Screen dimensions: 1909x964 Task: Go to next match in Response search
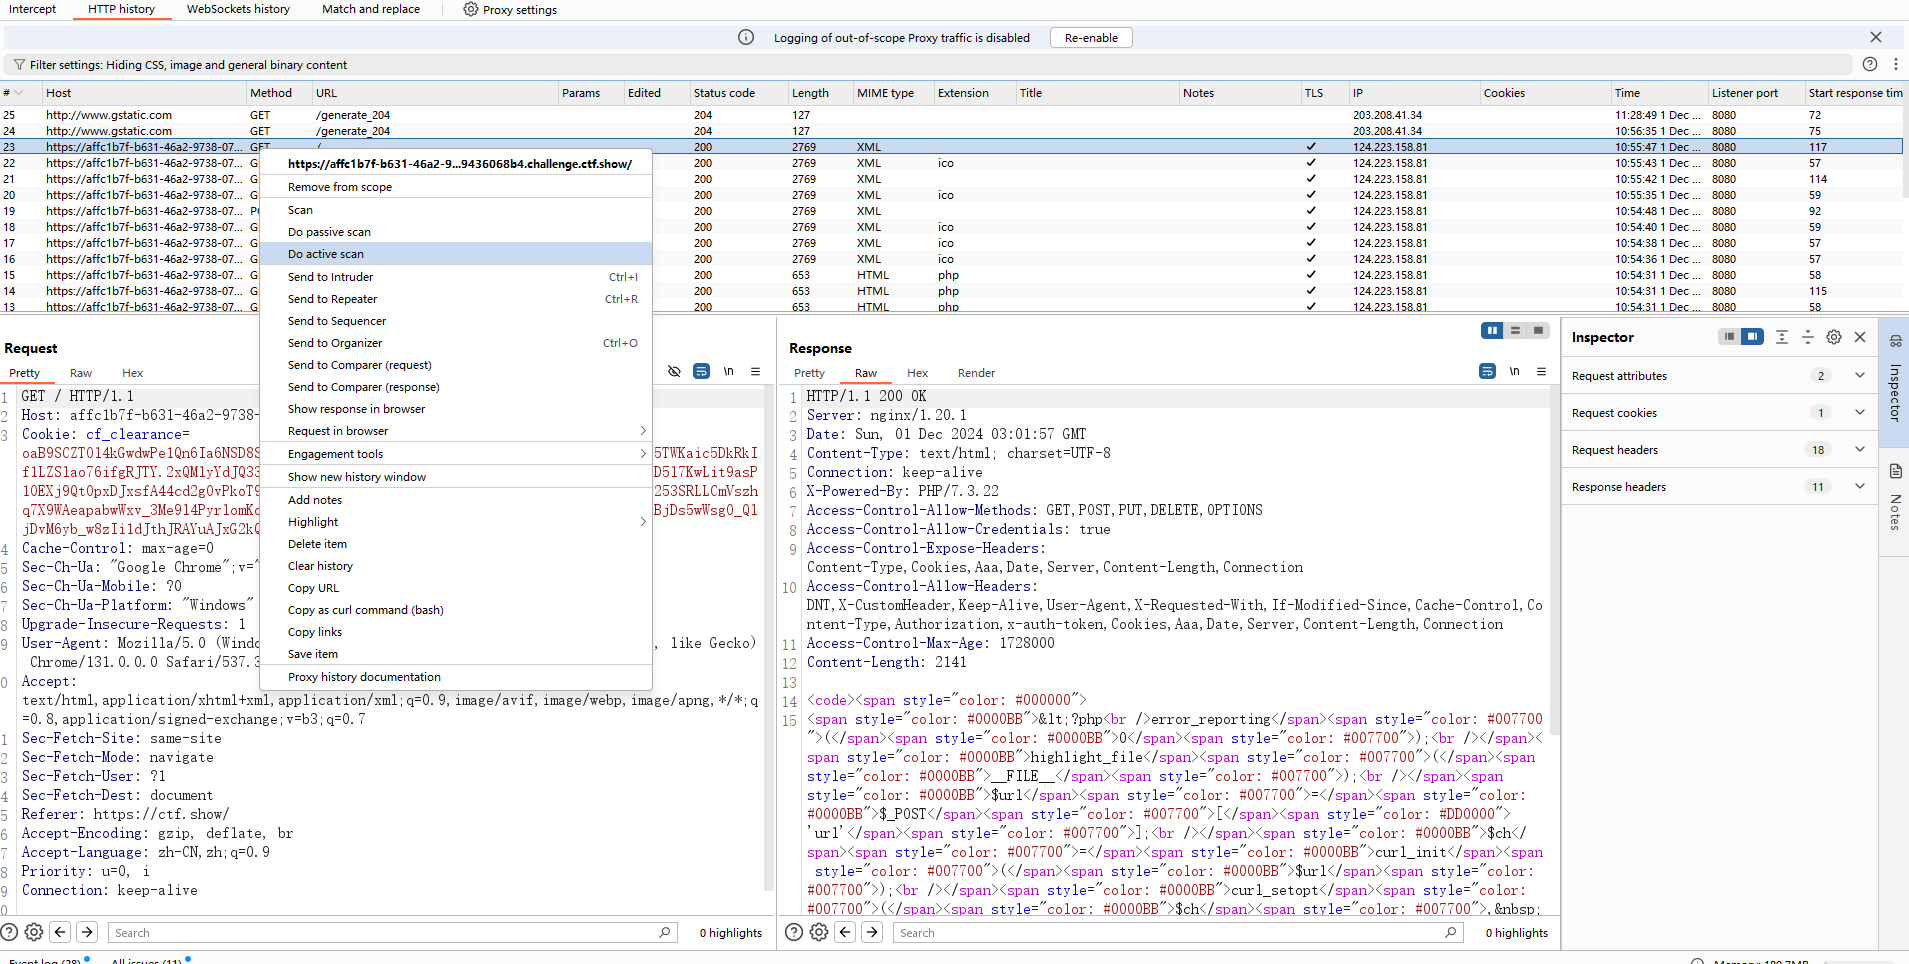click(872, 932)
